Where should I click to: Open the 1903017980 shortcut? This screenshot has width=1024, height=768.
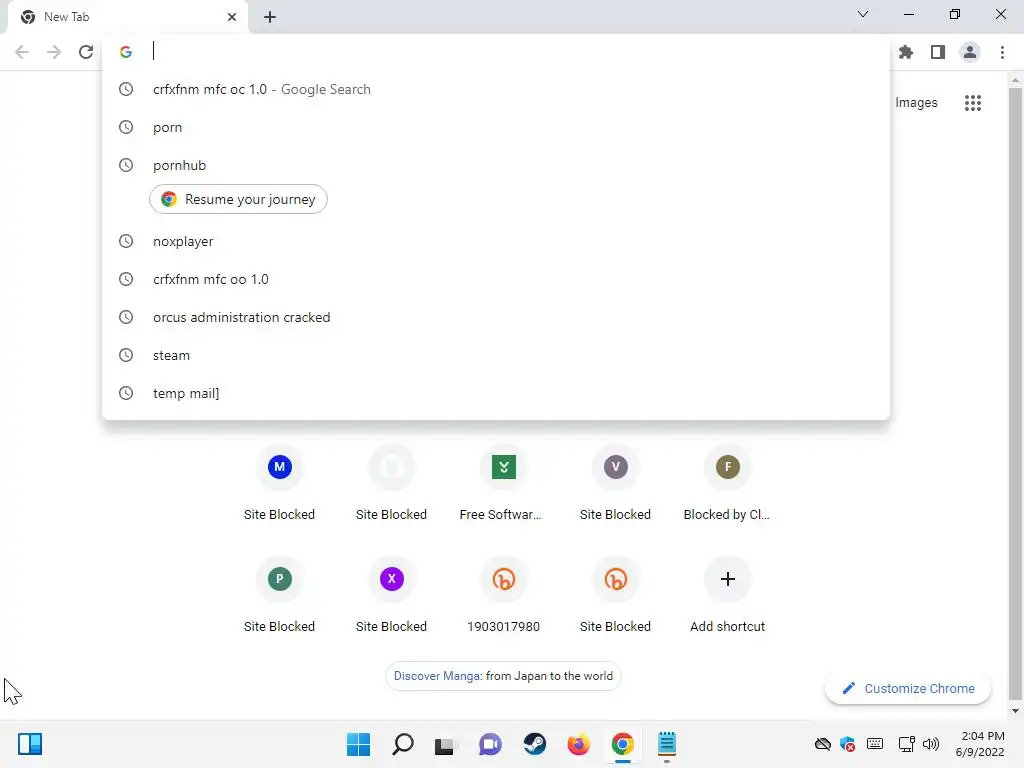point(504,596)
